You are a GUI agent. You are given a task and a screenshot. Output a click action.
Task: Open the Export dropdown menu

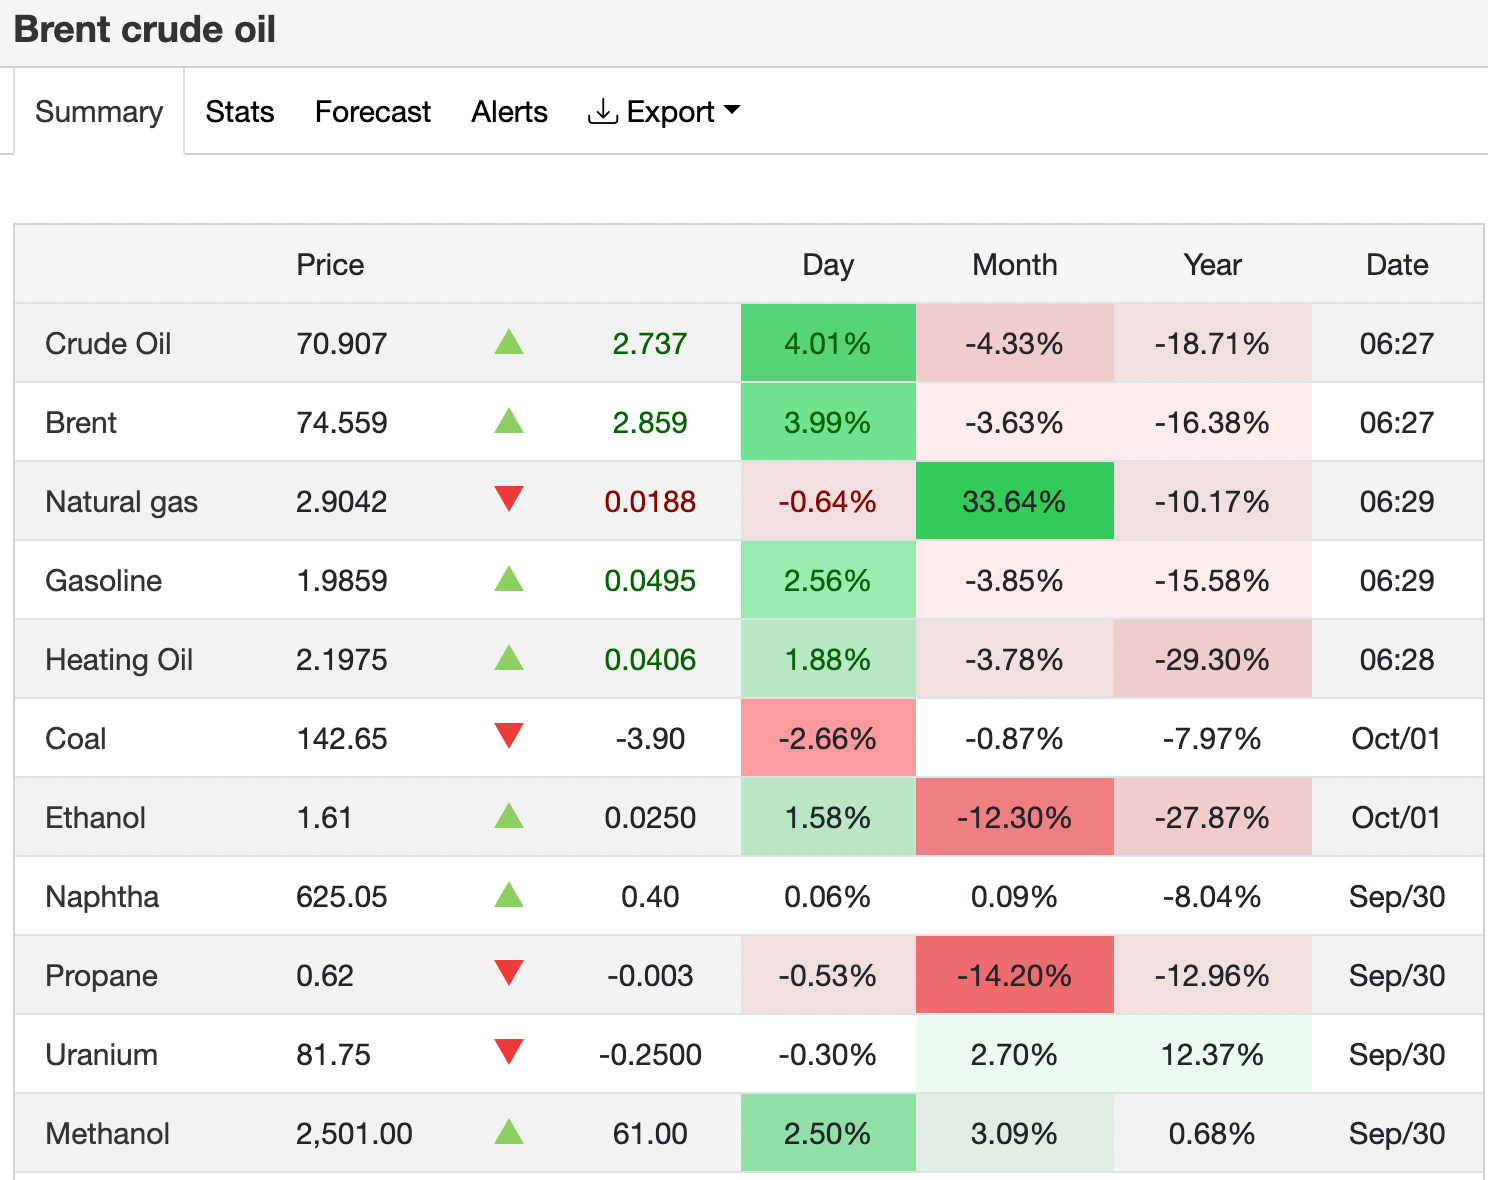coord(664,112)
